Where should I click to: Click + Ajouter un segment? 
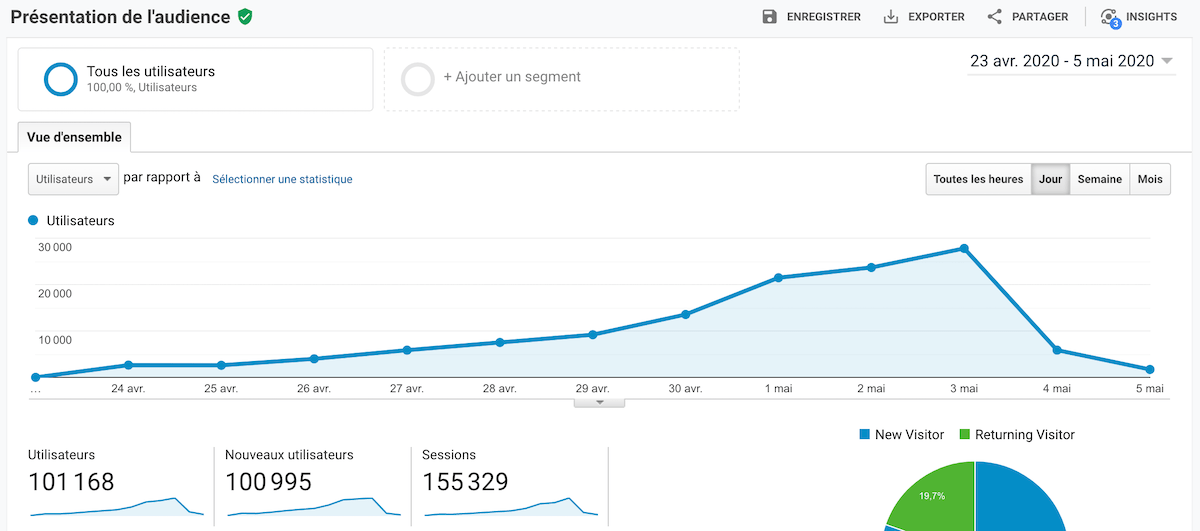pos(512,77)
